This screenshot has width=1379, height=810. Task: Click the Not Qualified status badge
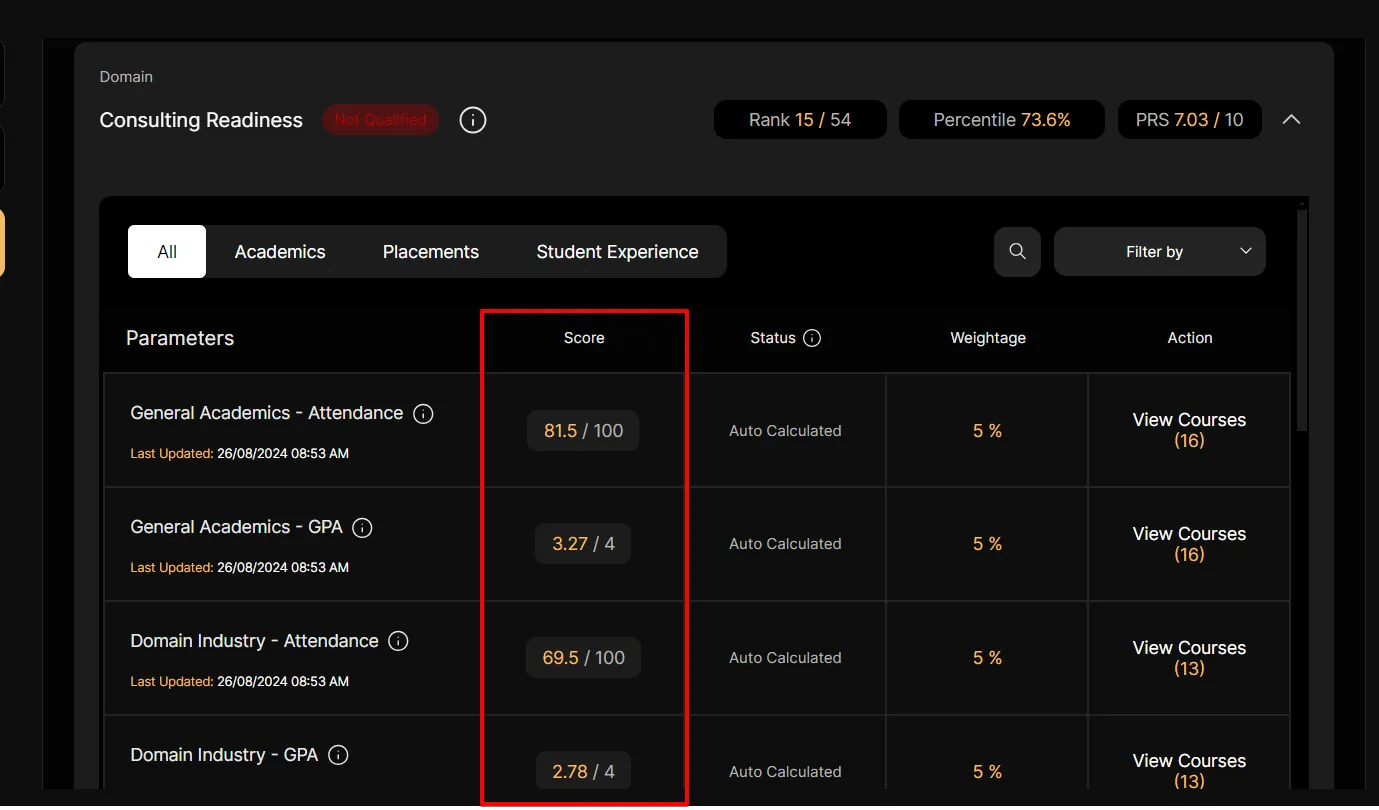[x=380, y=120]
